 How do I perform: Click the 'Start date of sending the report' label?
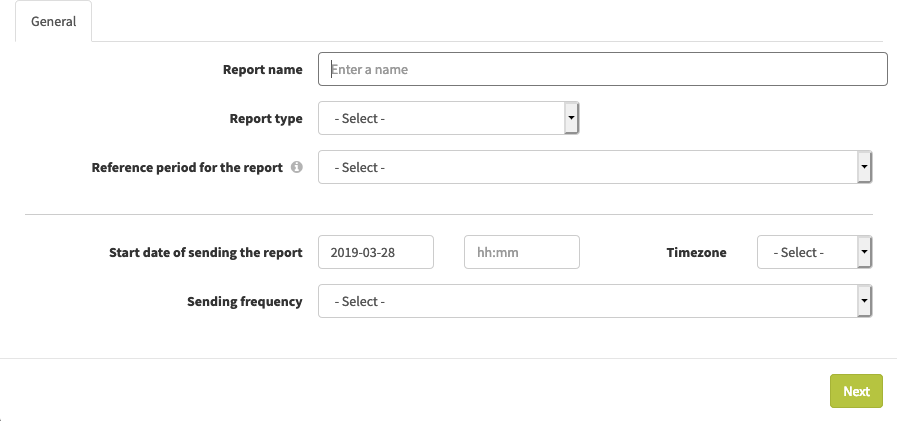coord(206,252)
